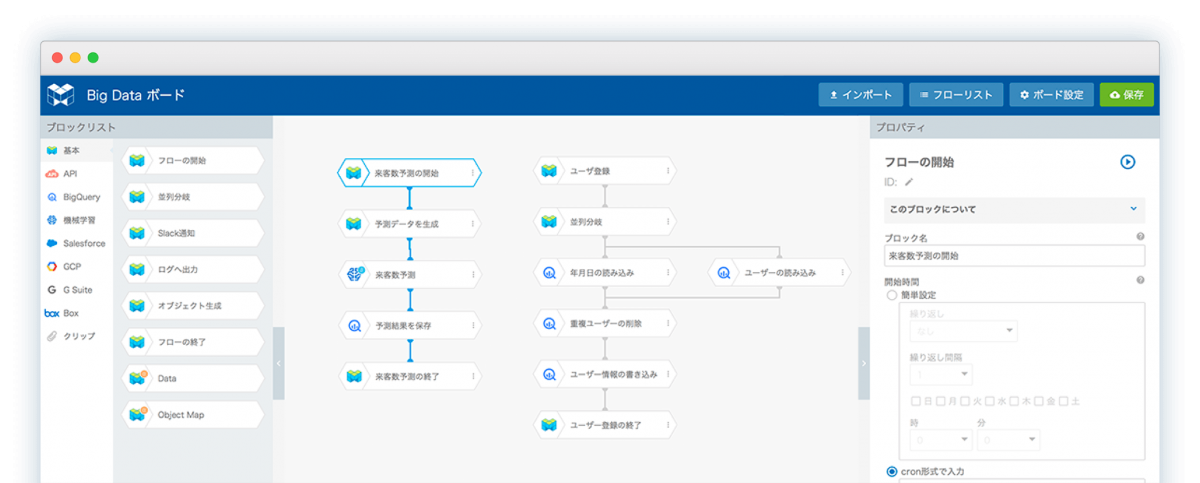Select the cron形式で入力 radio button
This screenshot has width=1200, height=483.
click(x=892, y=471)
